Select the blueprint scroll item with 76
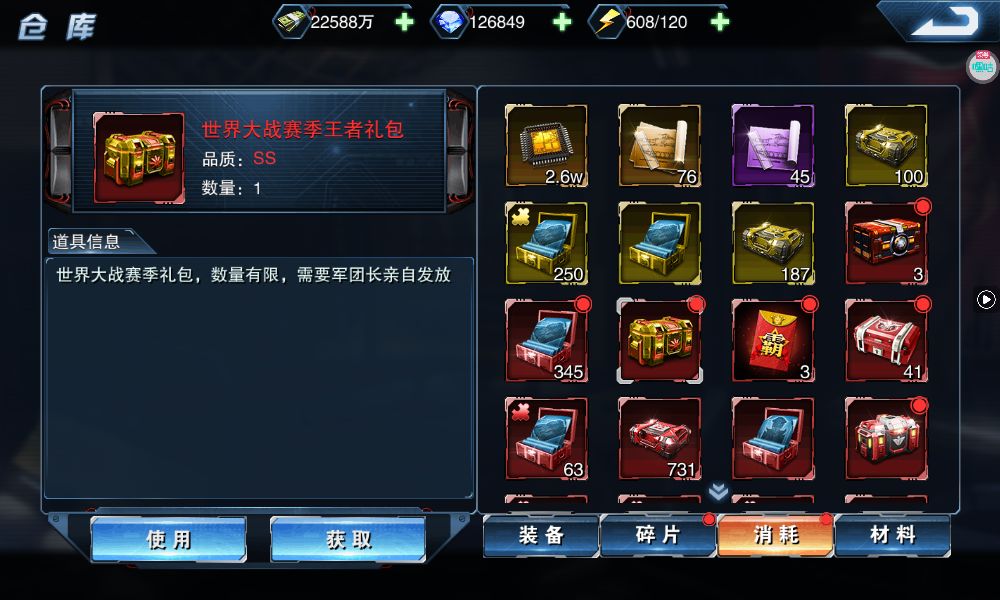Image resolution: width=1000 pixels, height=600 pixels. [659, 145]
